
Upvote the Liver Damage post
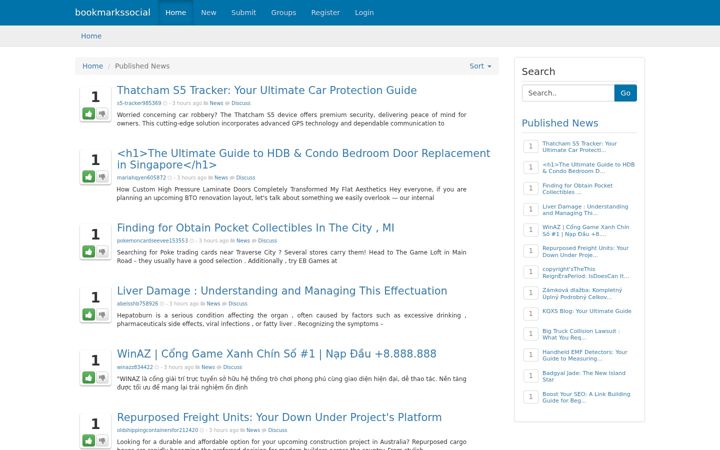pos(89,315)
